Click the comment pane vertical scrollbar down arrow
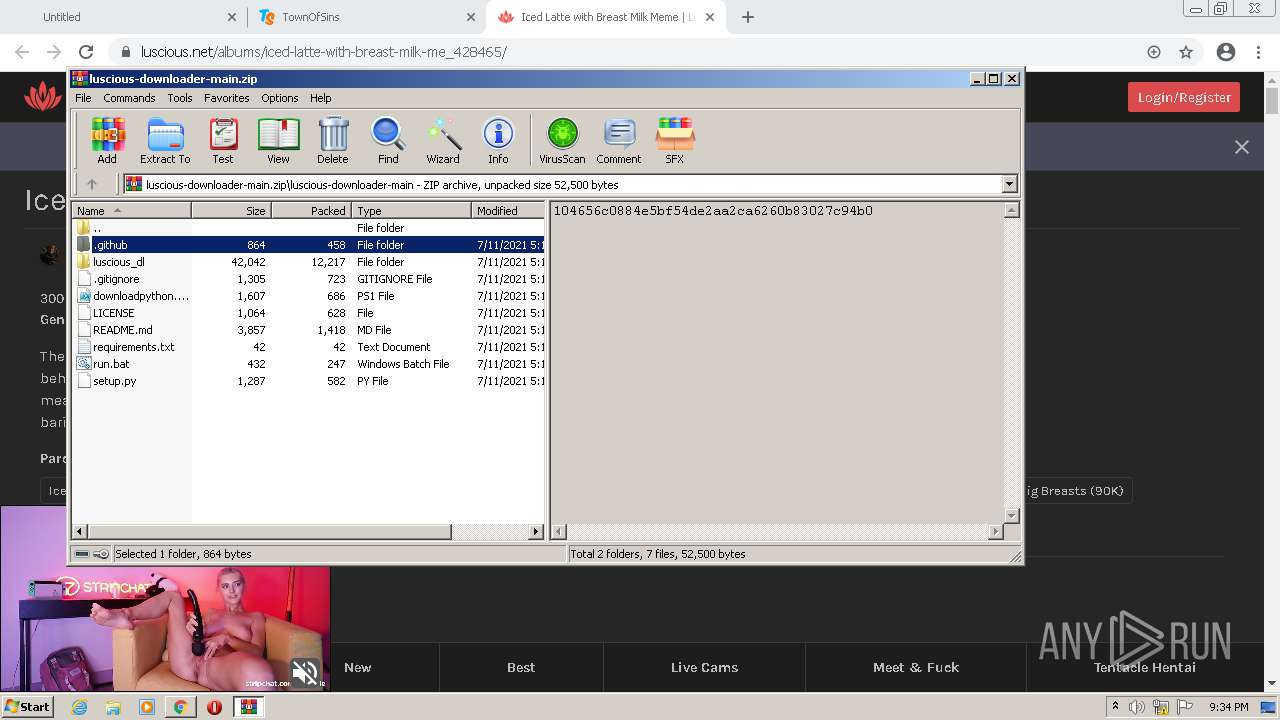The height and width of the screenshot is (720, 1280). coord(1011,516)
